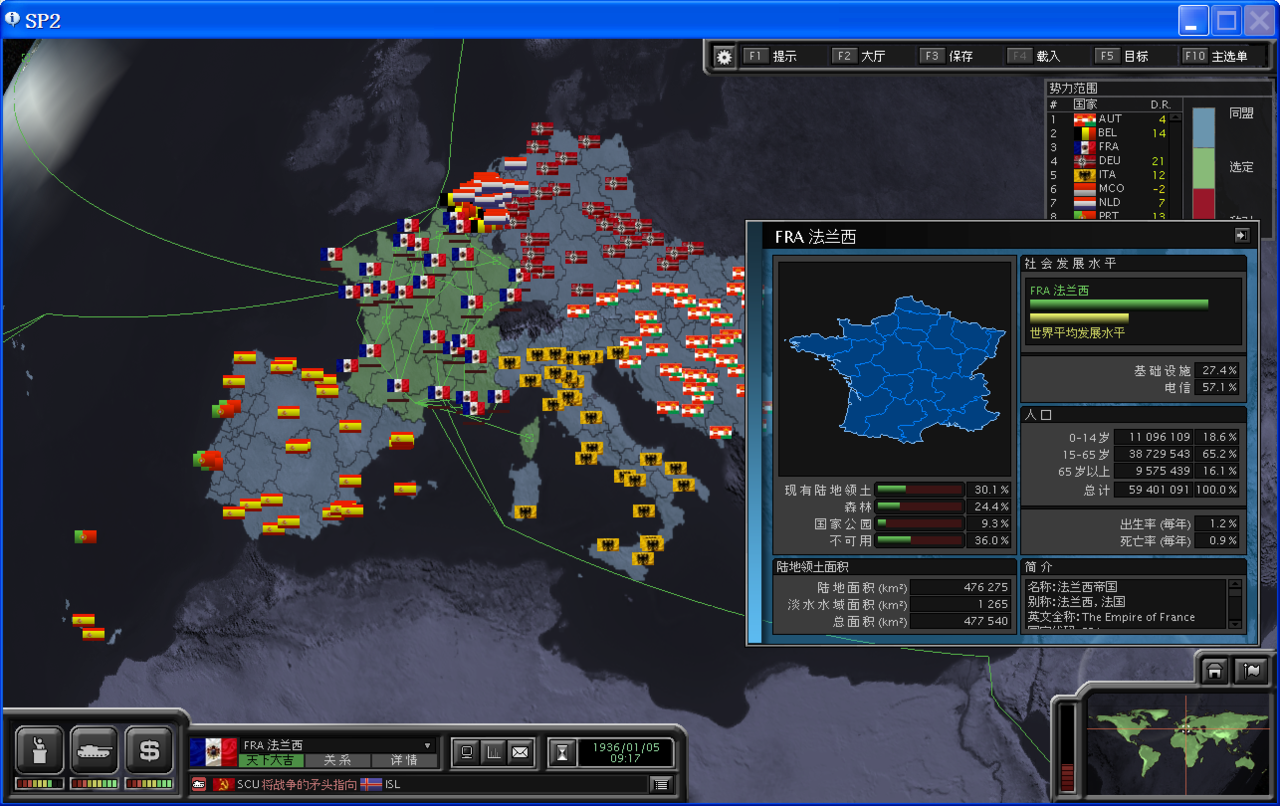Click the 总面积 477 540 value
This screenshot has height=806, width=1280.
click(x=960, y=621)
